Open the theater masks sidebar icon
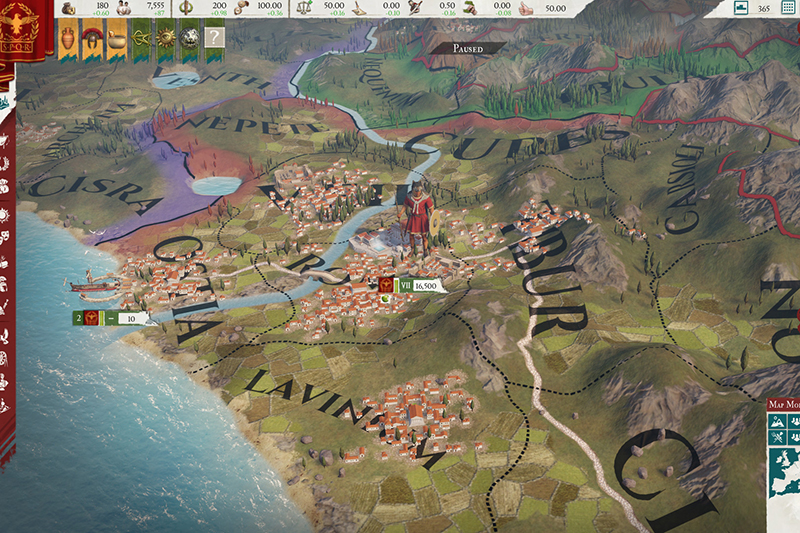This screenshot has width=800, height=533. [5, 237]
